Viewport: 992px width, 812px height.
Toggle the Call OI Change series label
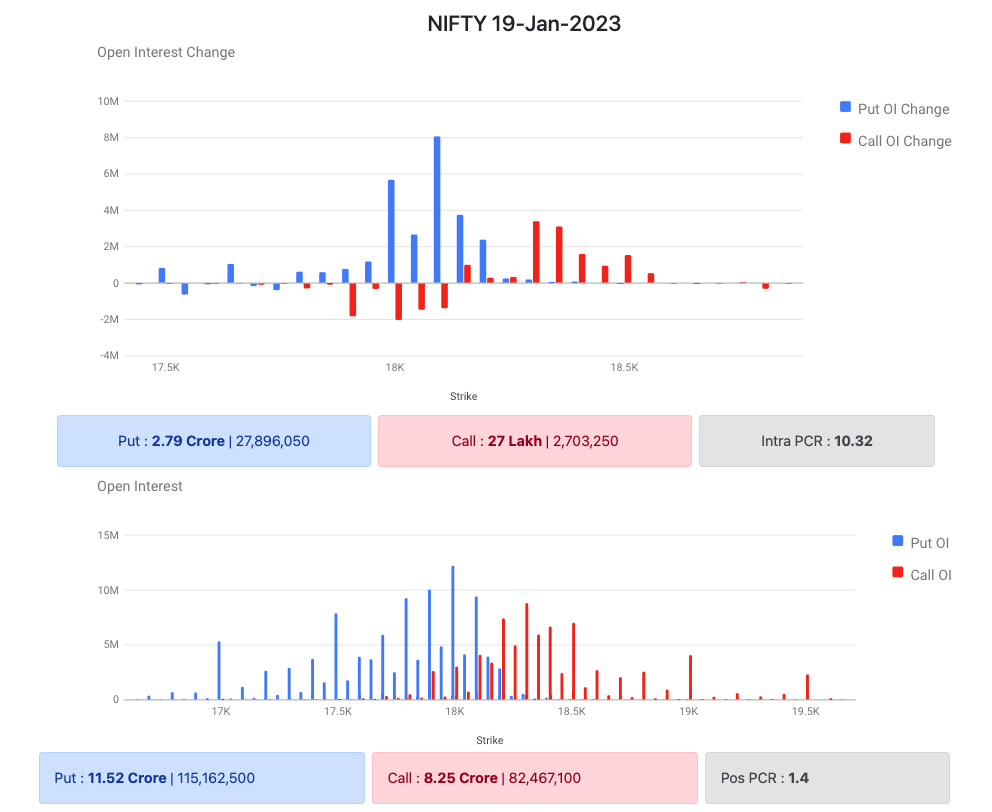coord(904,141)
